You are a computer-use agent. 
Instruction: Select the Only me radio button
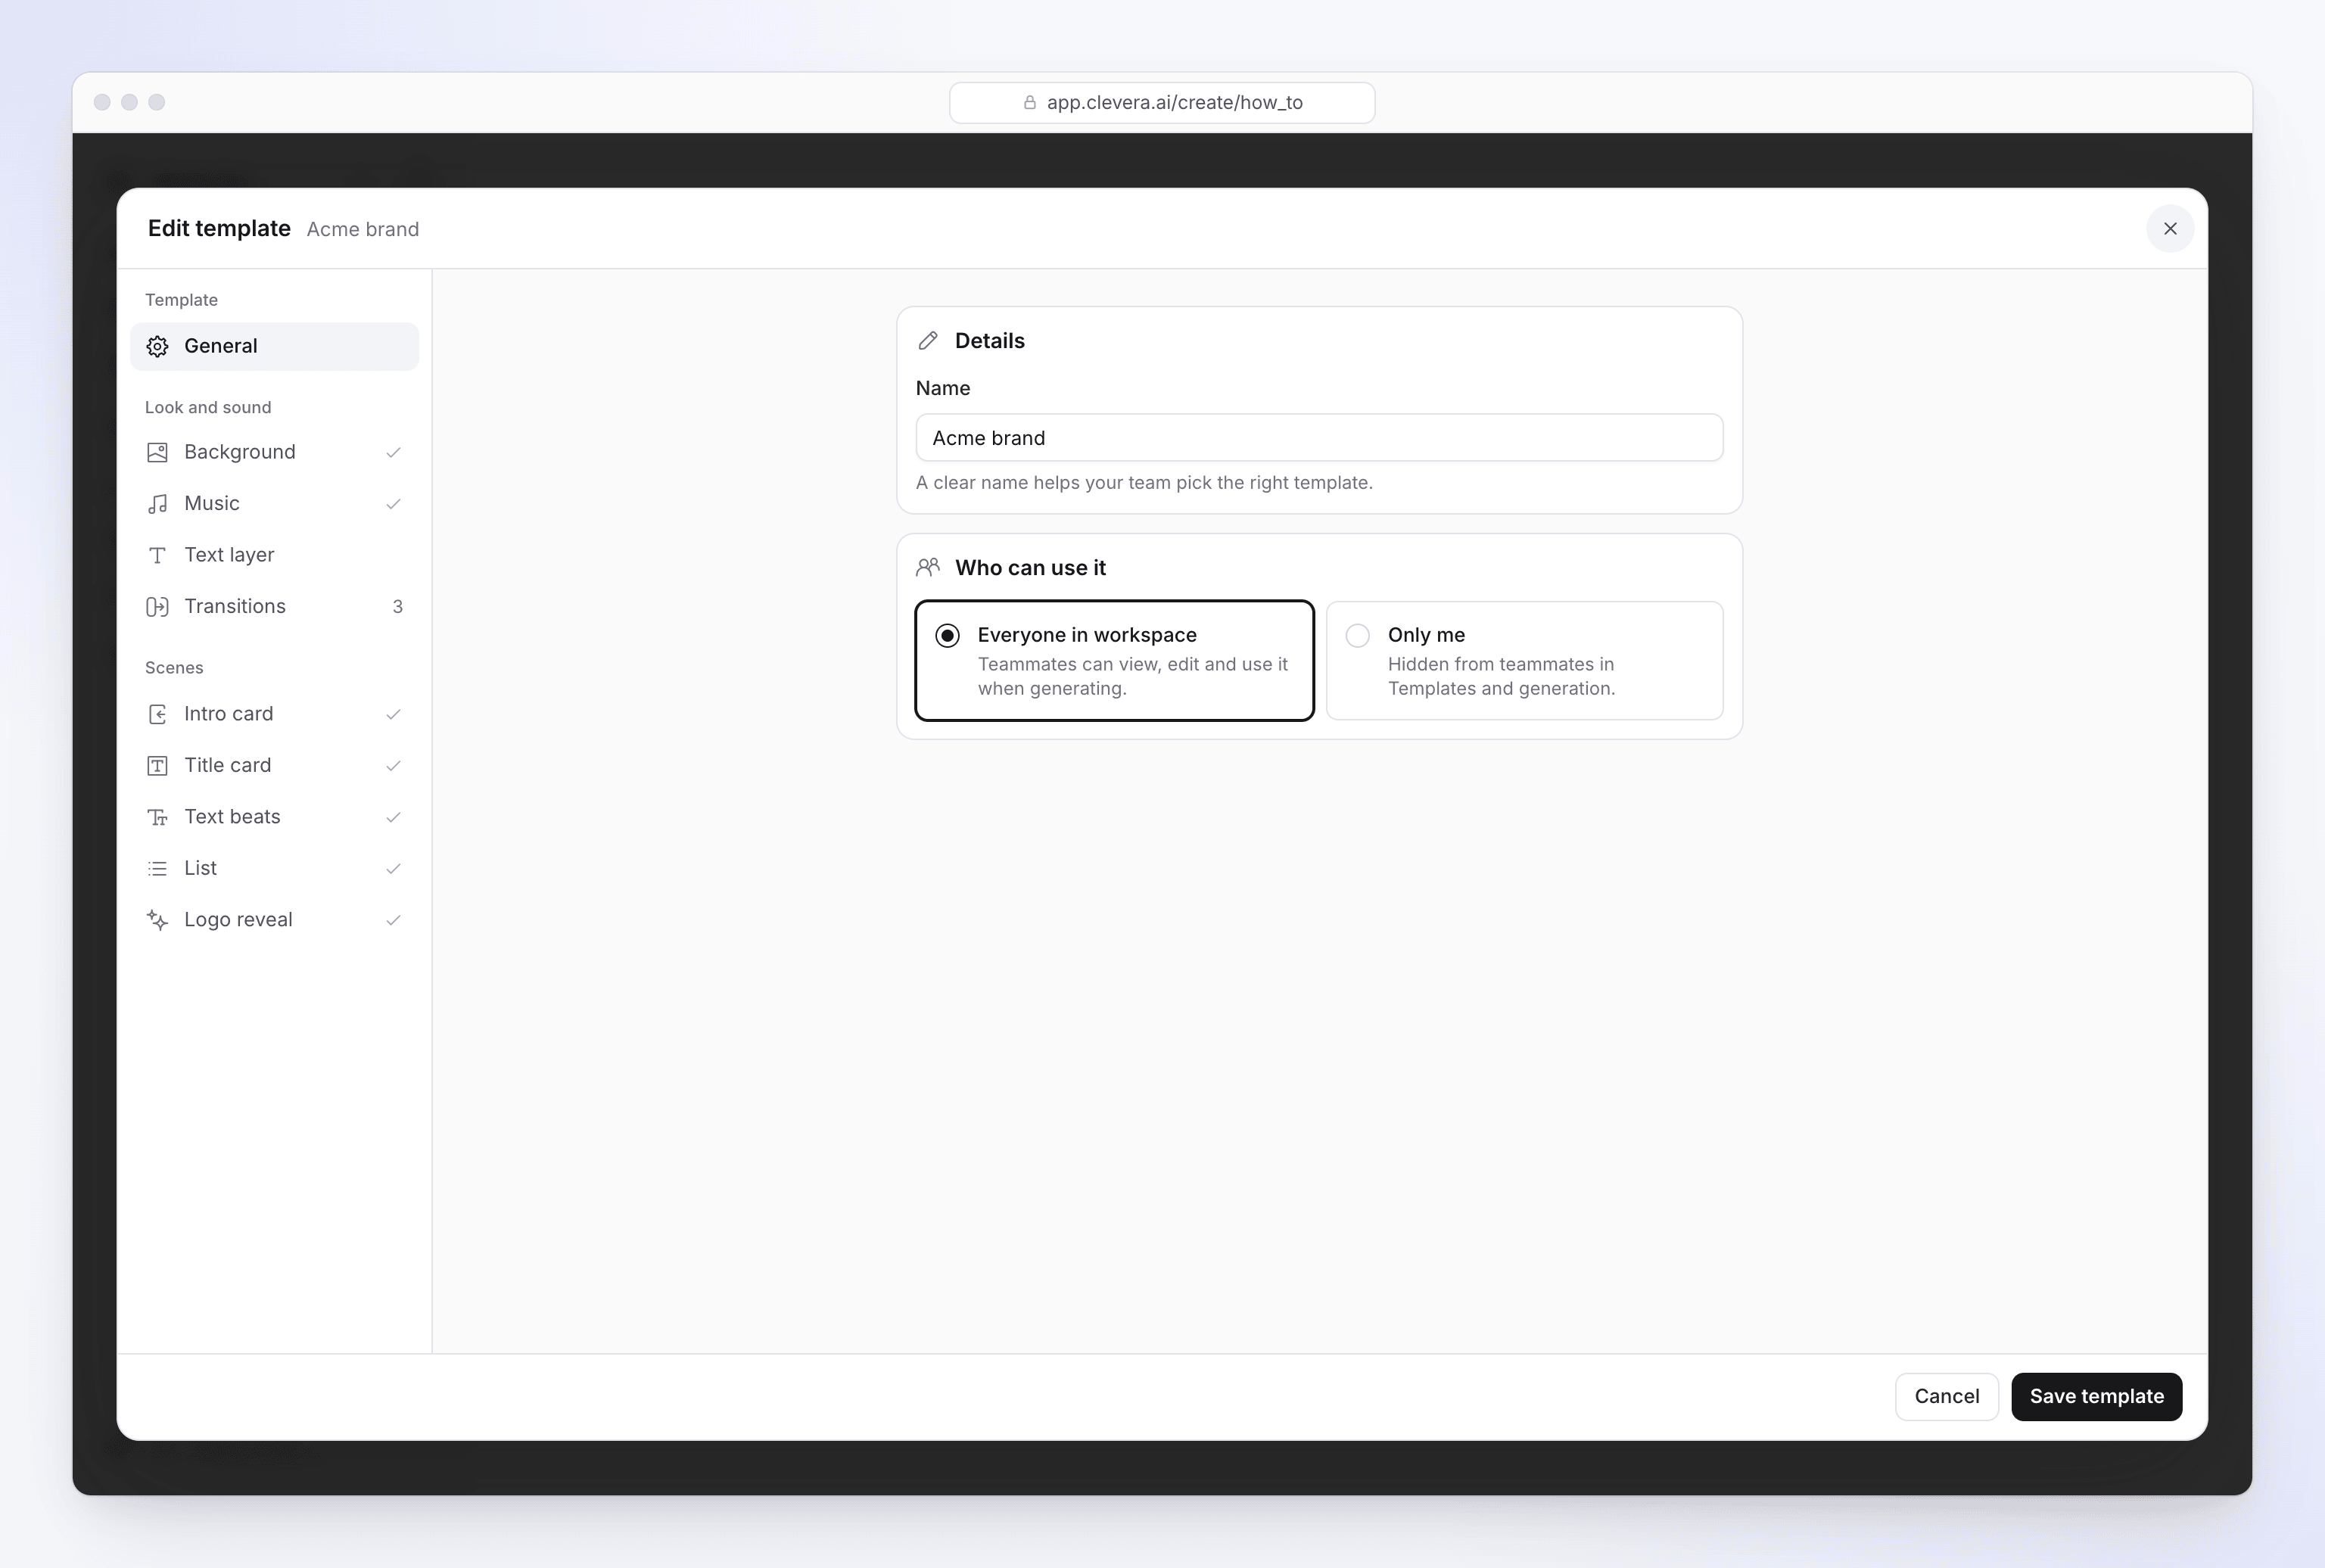tap(1357, 636)
